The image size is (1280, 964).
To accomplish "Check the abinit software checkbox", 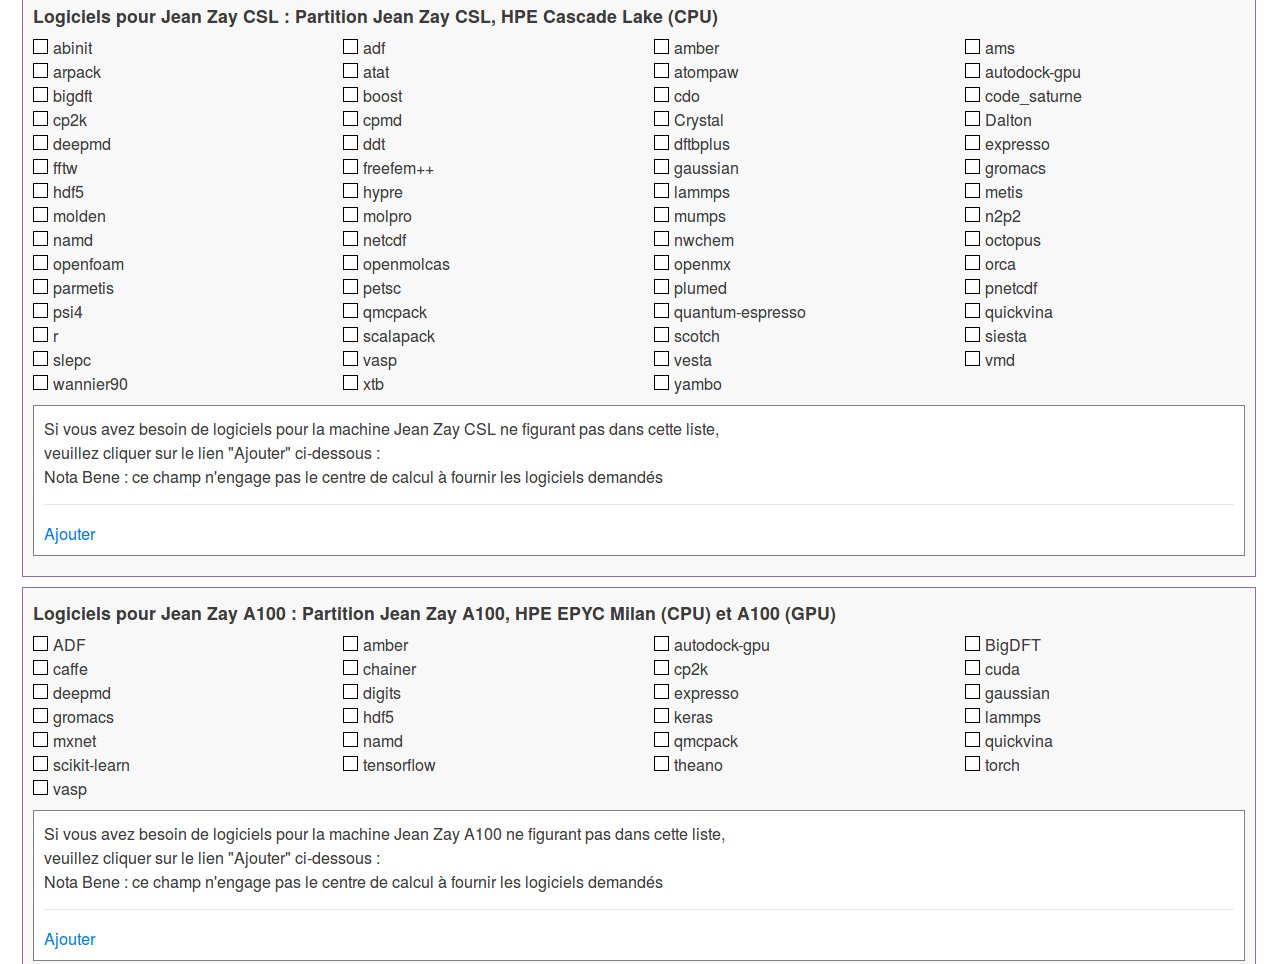I will 41,47.
